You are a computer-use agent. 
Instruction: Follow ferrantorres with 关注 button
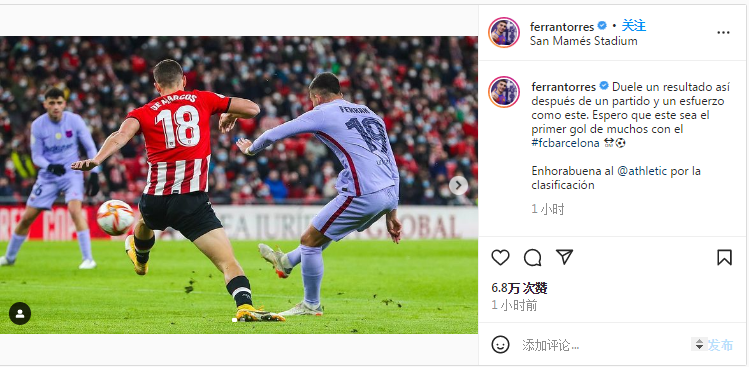pos(634,26)
